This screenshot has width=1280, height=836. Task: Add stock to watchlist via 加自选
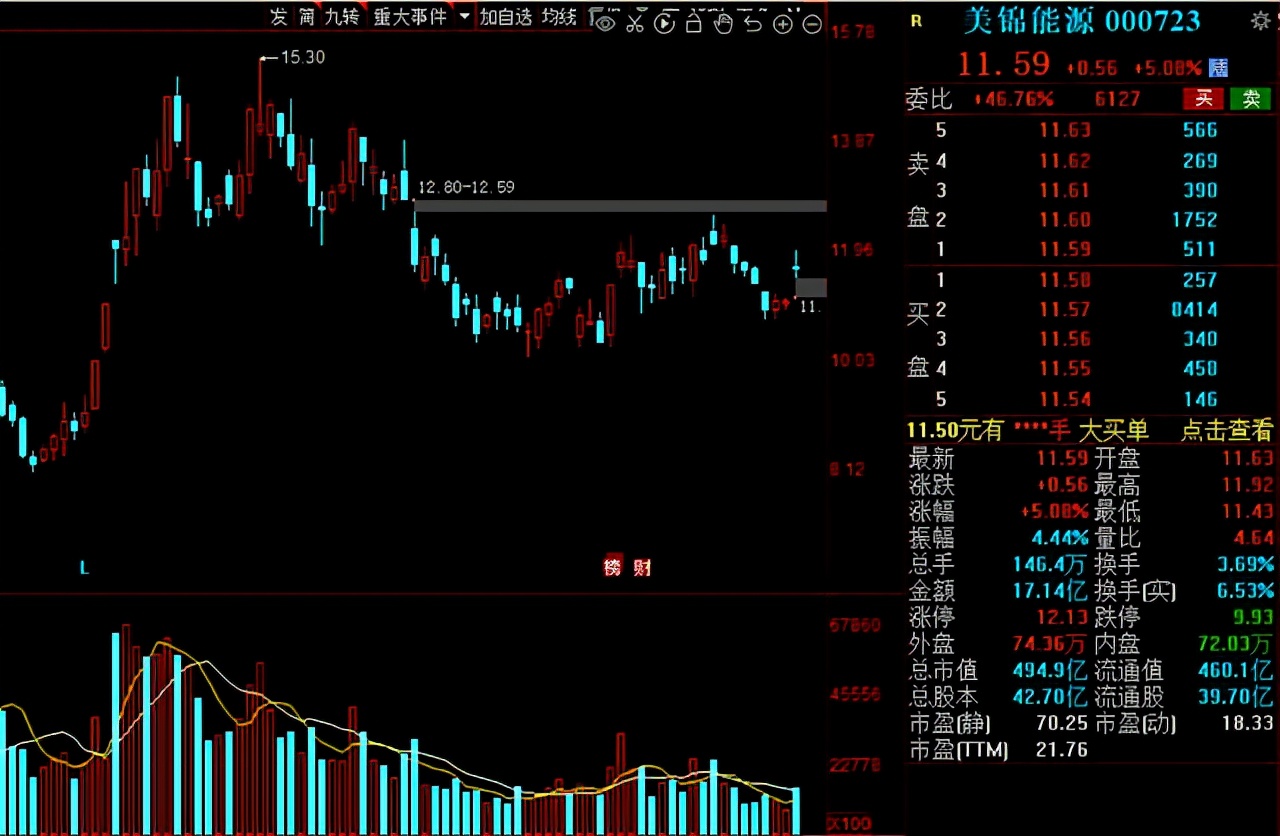tap(506, 17)
